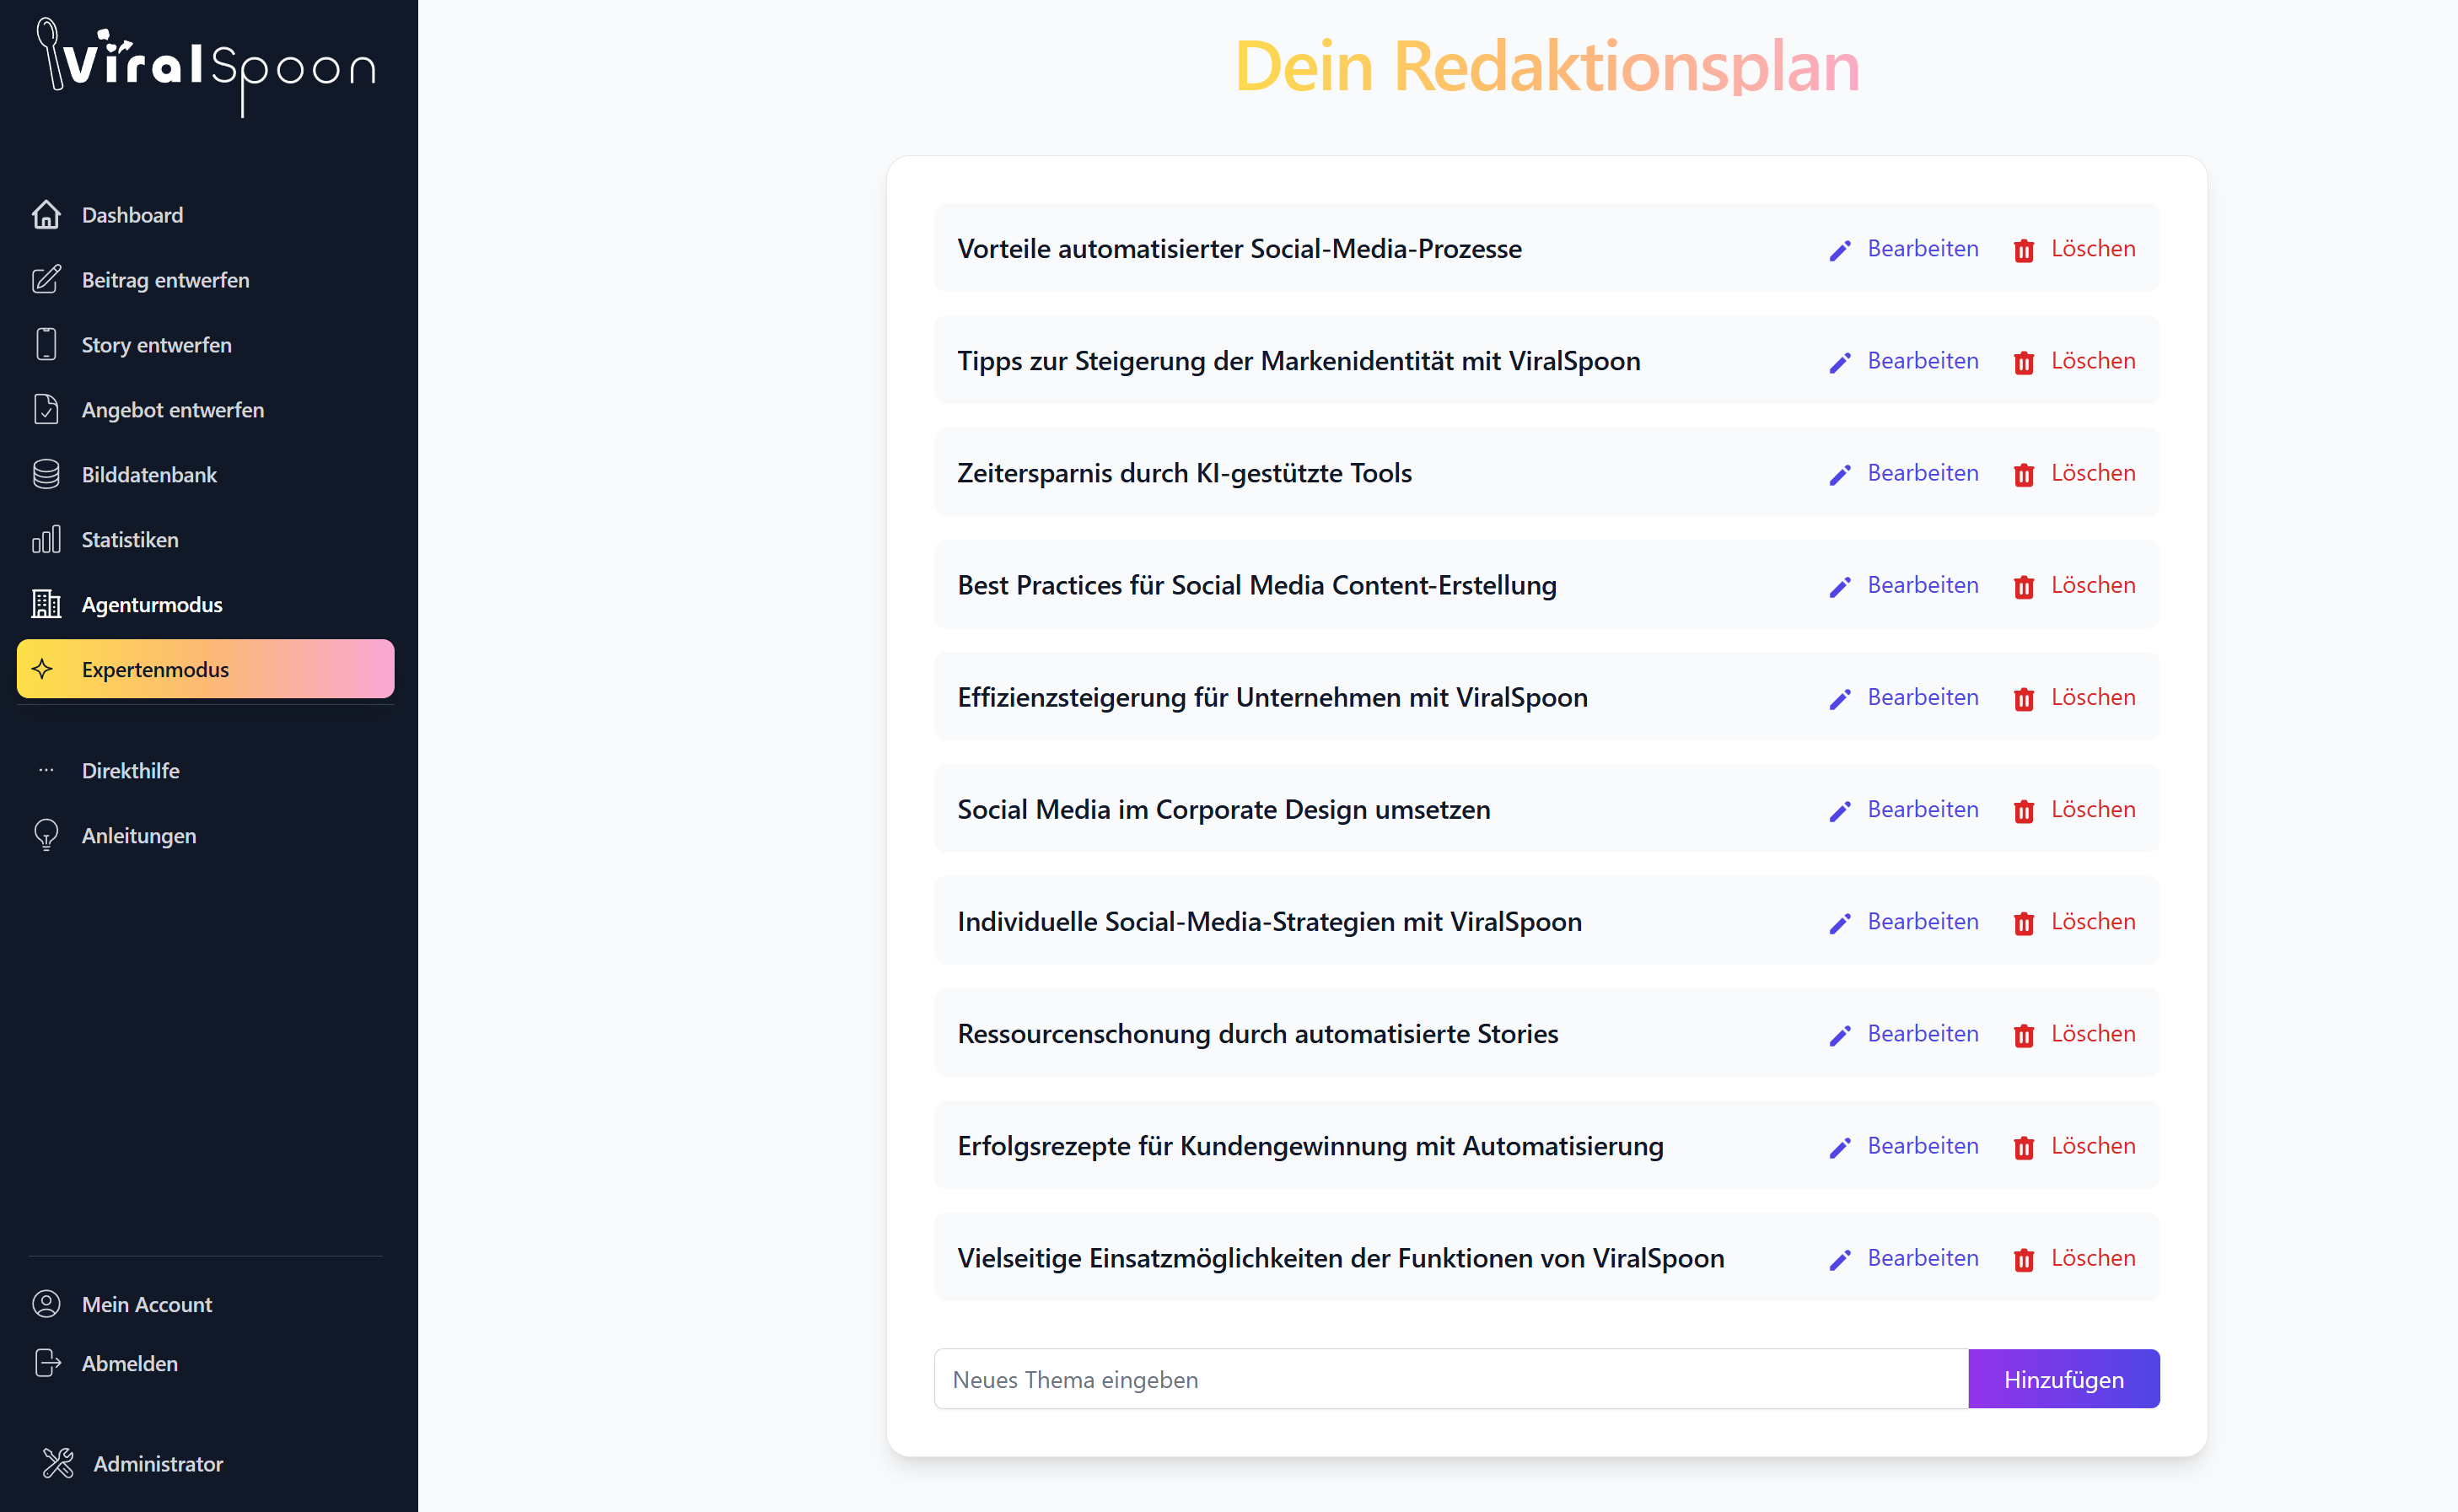The height and width of the screenshot is (1512, 2458).
Task: Click trash icon for Social Media im Corporate Design
Action: [x=2024, y=810]
